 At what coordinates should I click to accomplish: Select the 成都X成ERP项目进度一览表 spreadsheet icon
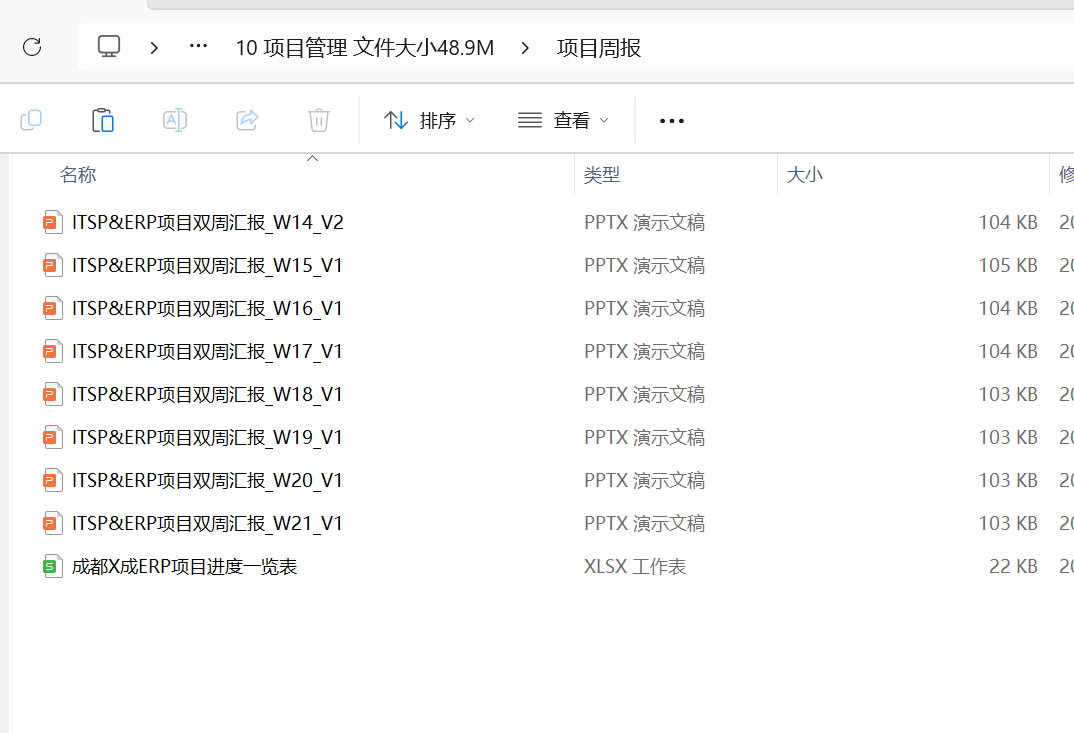pos(52,567)
